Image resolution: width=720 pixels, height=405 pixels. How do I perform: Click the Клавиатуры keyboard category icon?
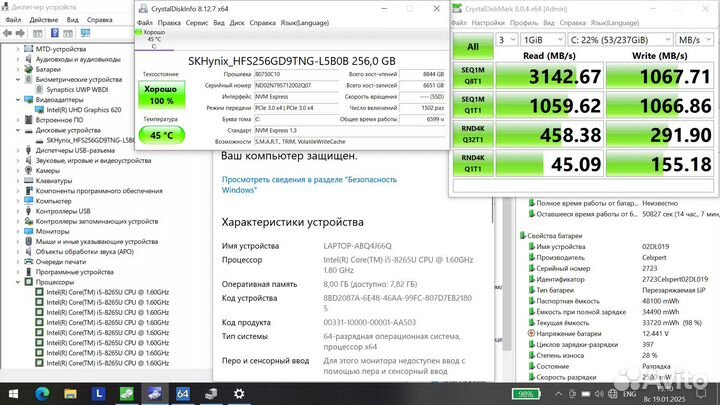tap(28, 180)
